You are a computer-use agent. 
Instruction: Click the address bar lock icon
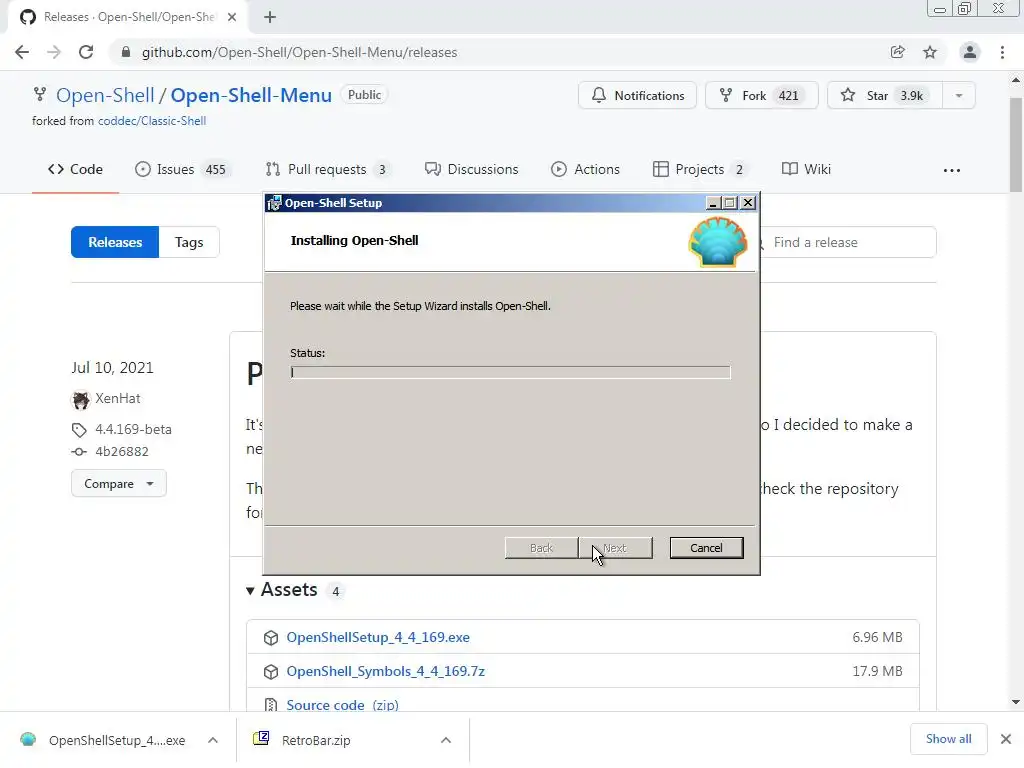[126, 52]
